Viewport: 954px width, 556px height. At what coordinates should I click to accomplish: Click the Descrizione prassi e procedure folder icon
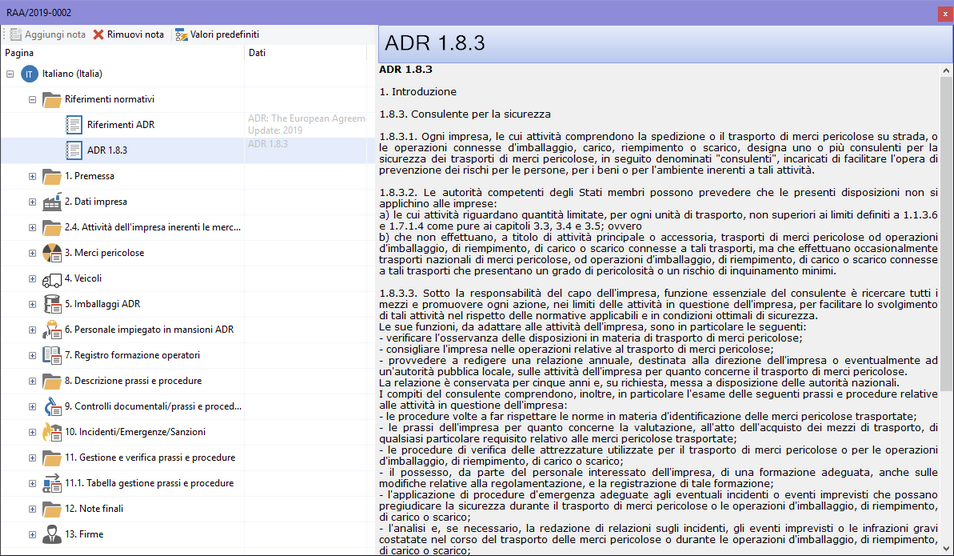(52, 381)
